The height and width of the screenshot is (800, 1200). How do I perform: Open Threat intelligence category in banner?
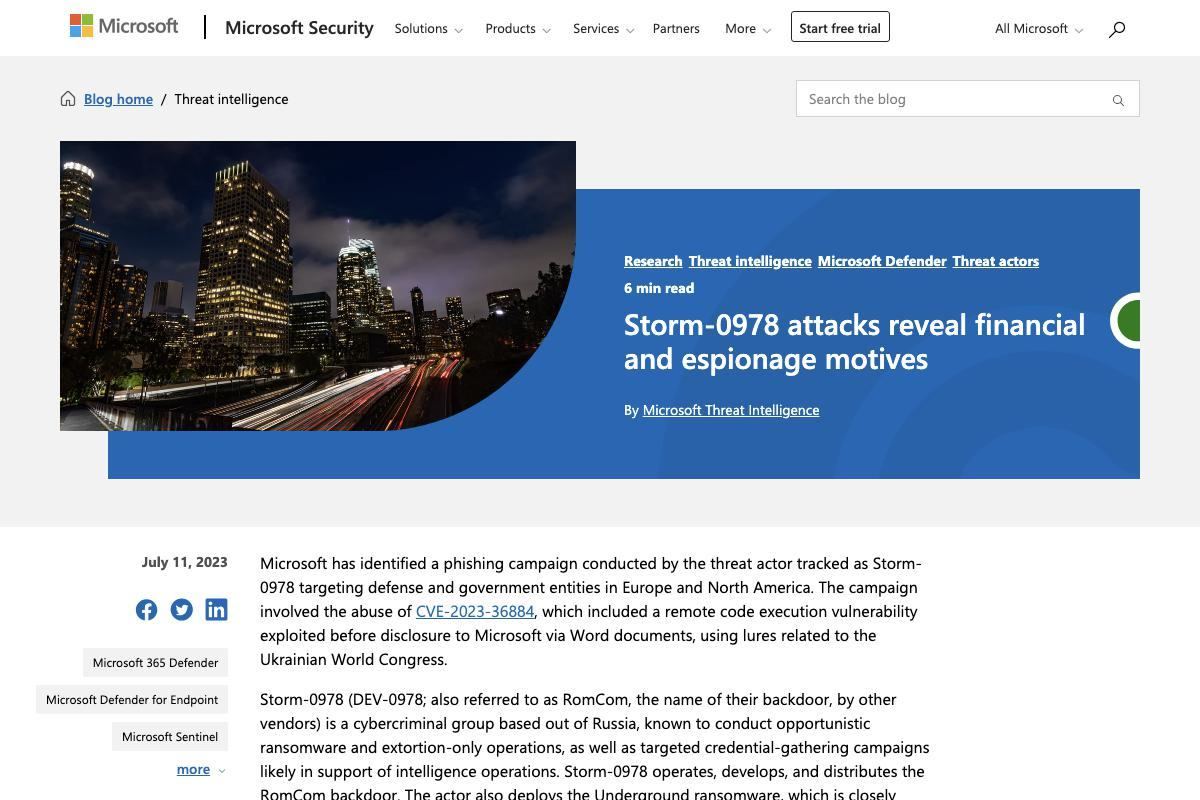pyautogui.click(x=750, y=261)
